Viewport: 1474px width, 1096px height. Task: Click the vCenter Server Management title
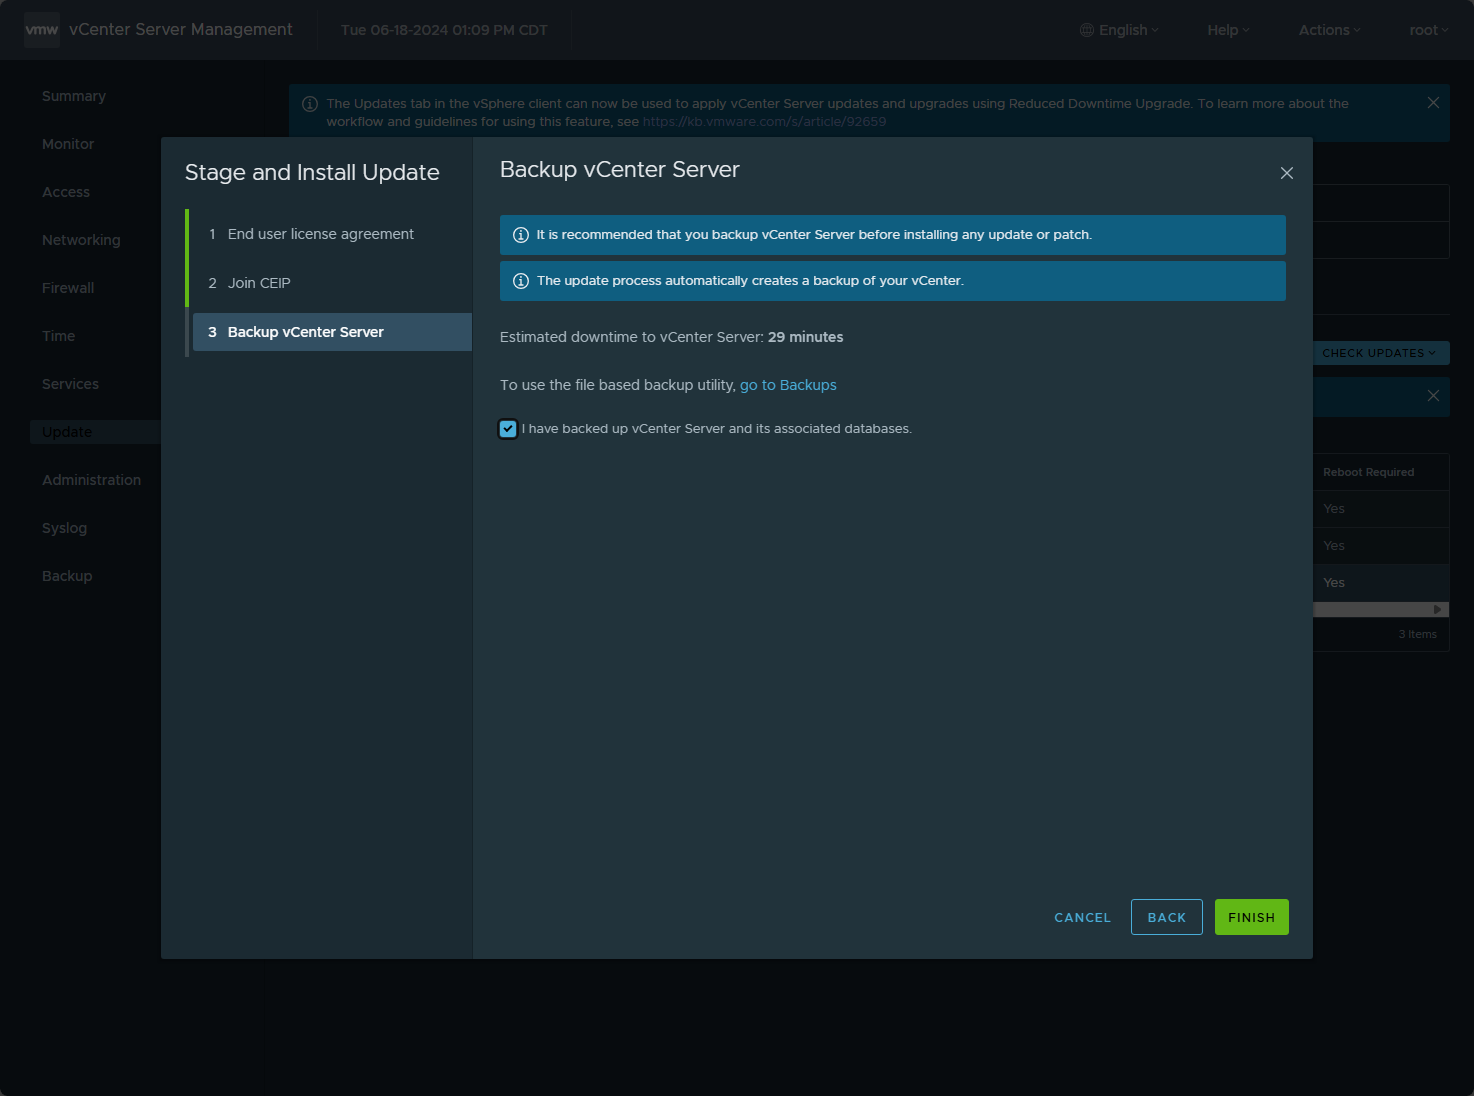point(181,30)
